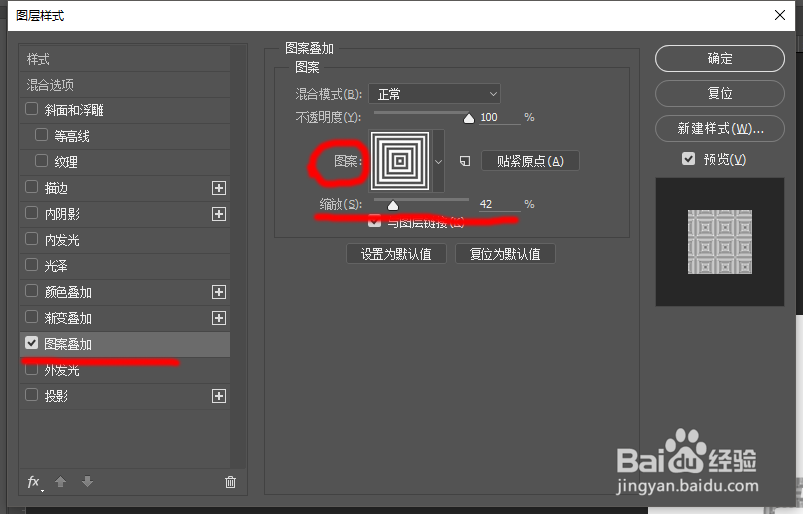
Task: Enable the 颜色叠加 checkbox
Action: tap(32, 291)
